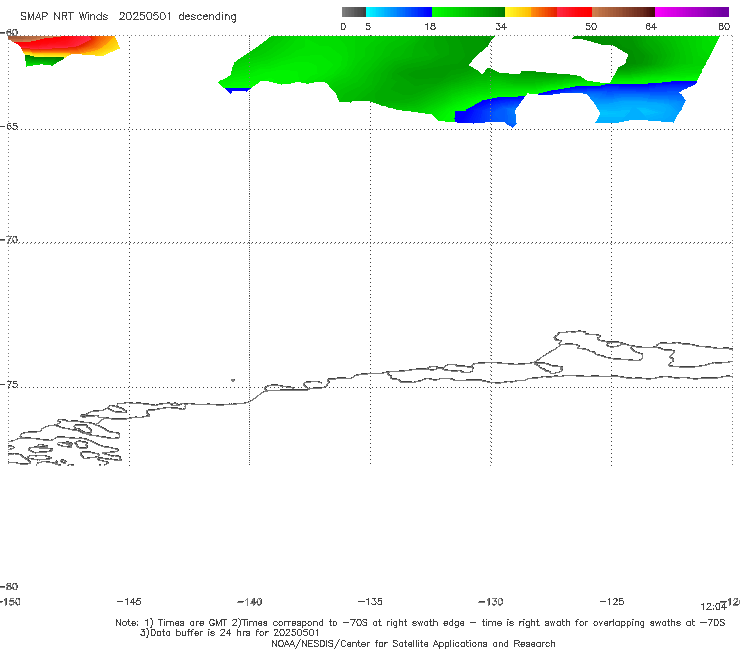Click the "18" label under the color bar

[430, 26]
